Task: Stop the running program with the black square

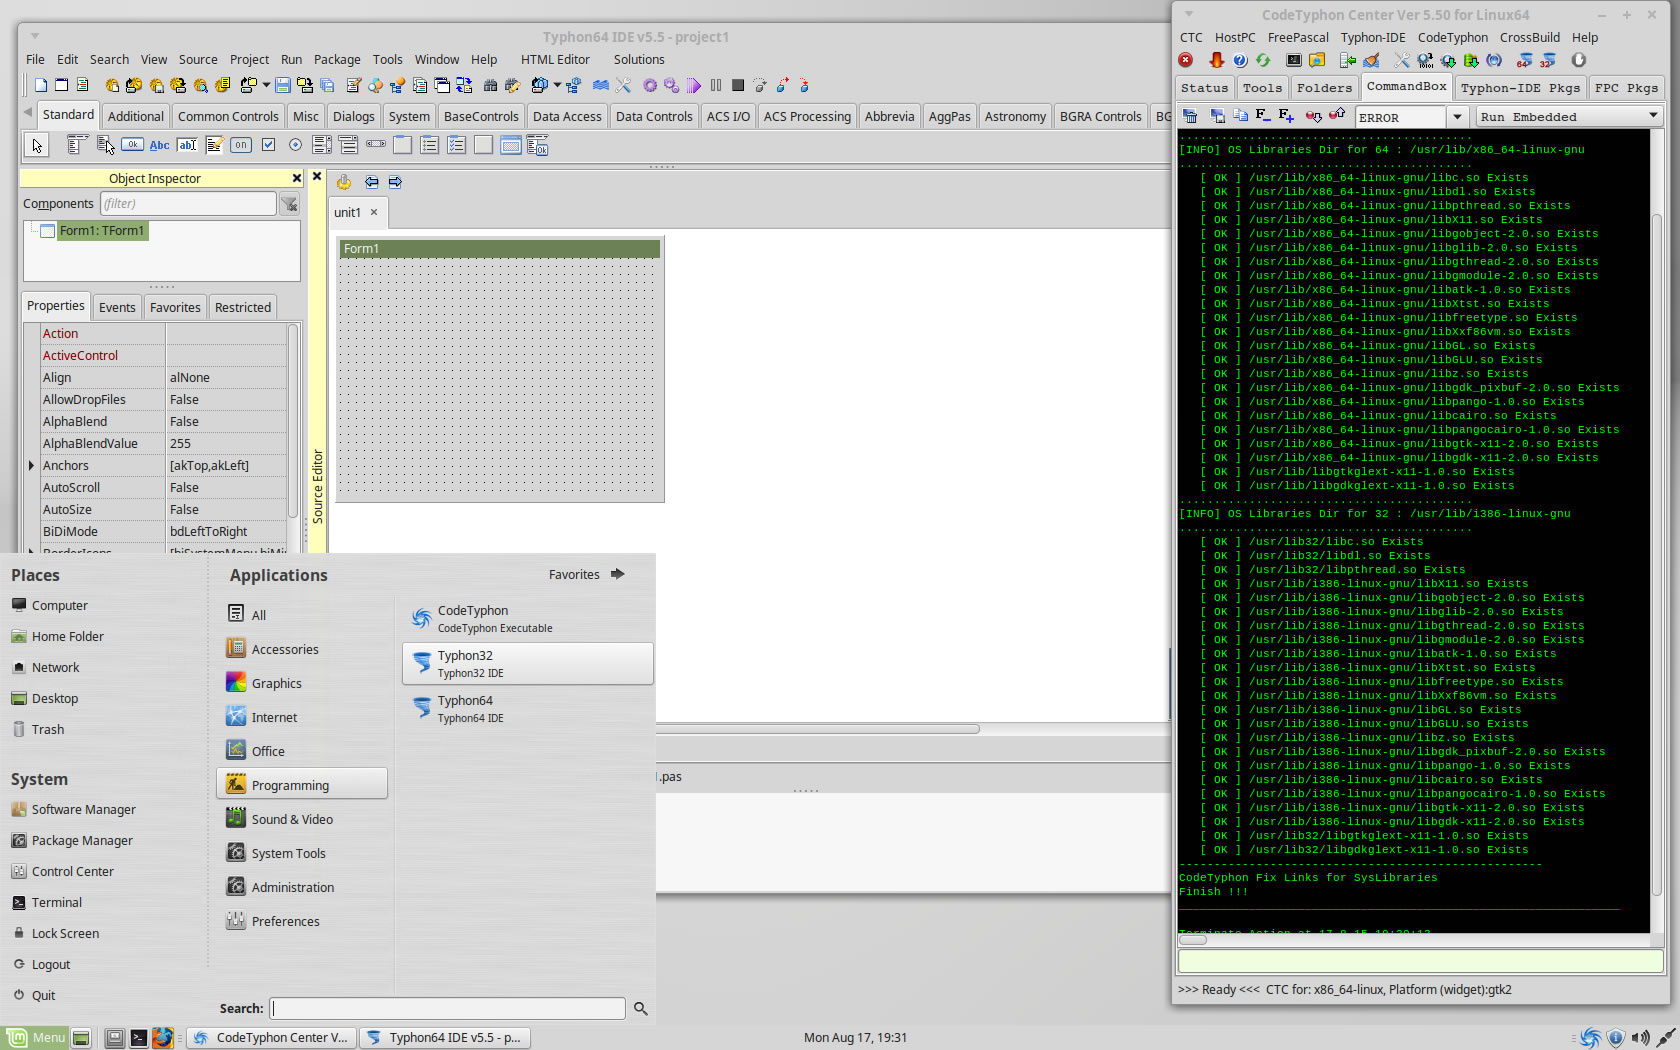Action: click(x=738, y=86)
